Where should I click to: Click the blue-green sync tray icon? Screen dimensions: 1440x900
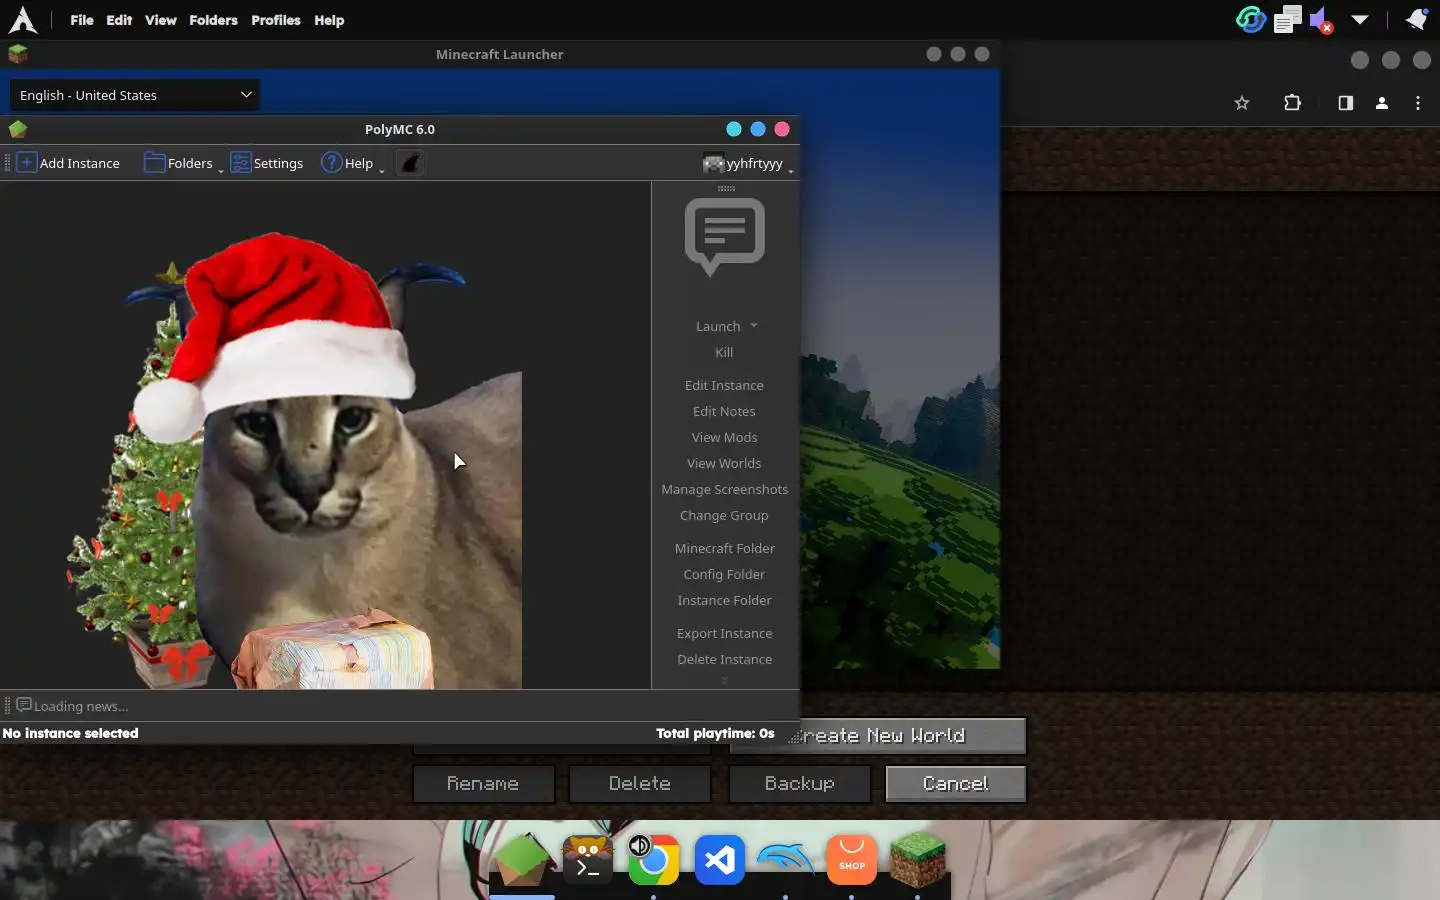pos(1251,19)
